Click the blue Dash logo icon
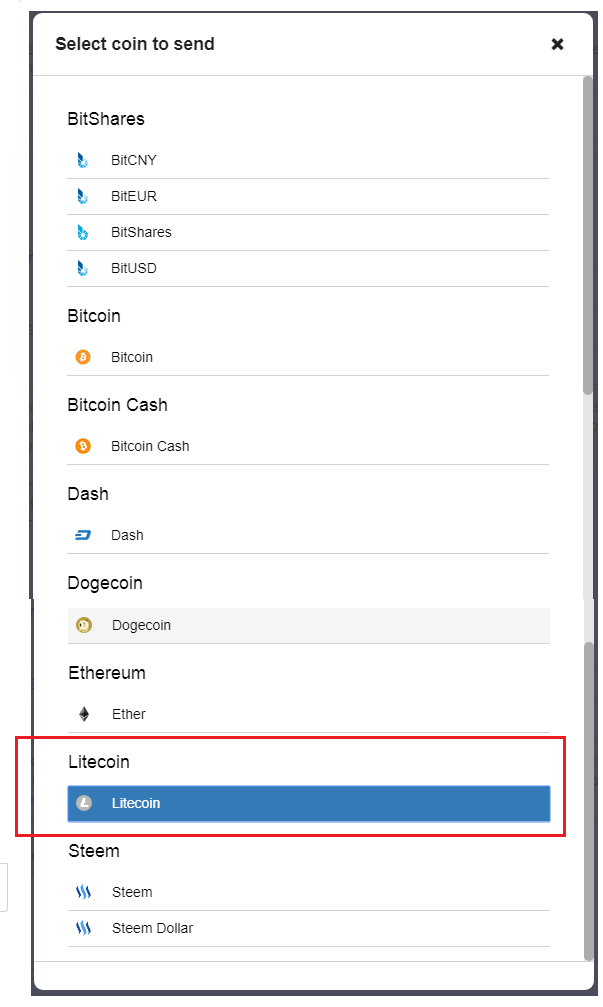The image size is (603, 1007). click(x=83, y=535)
